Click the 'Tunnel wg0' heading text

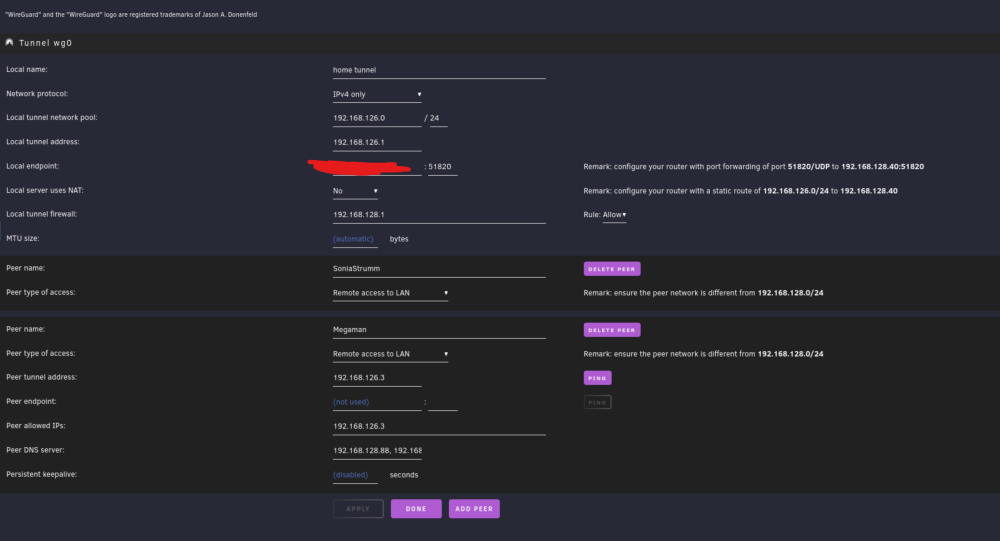pyautogui.click(x=45, y=43)
